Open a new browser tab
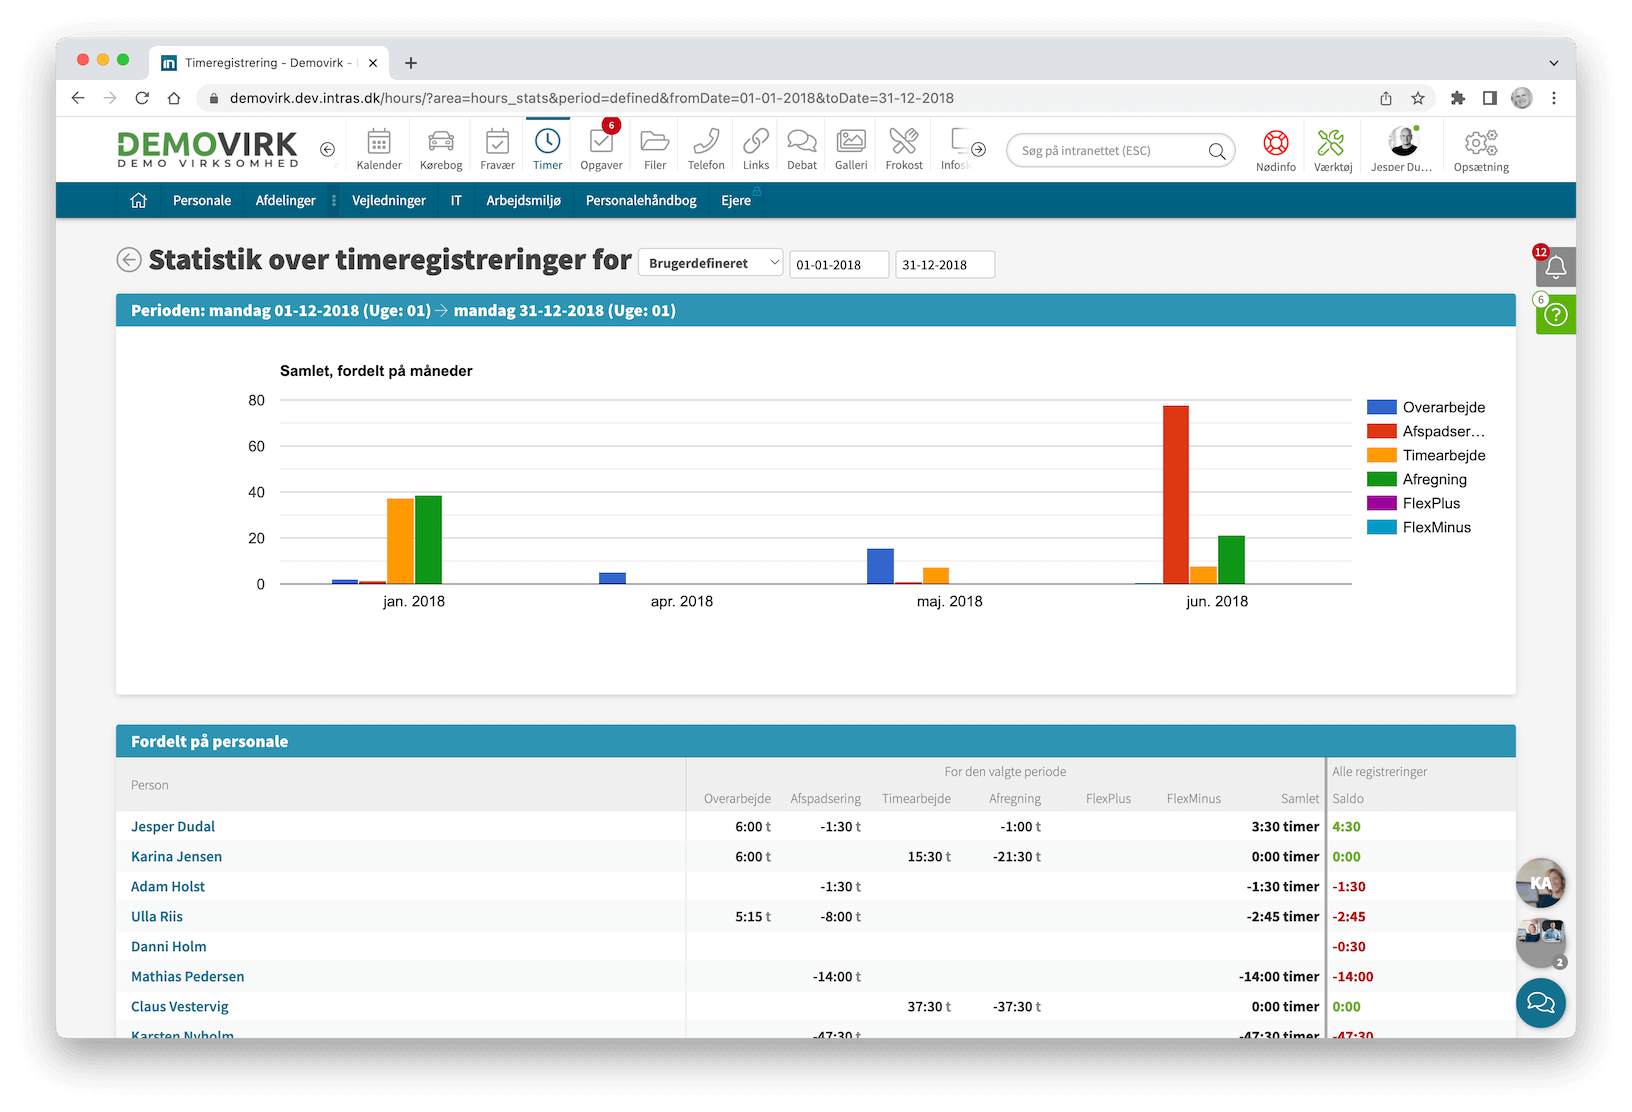The height and width of the screenshot is (1112, 1632). [x=411, y=62]
